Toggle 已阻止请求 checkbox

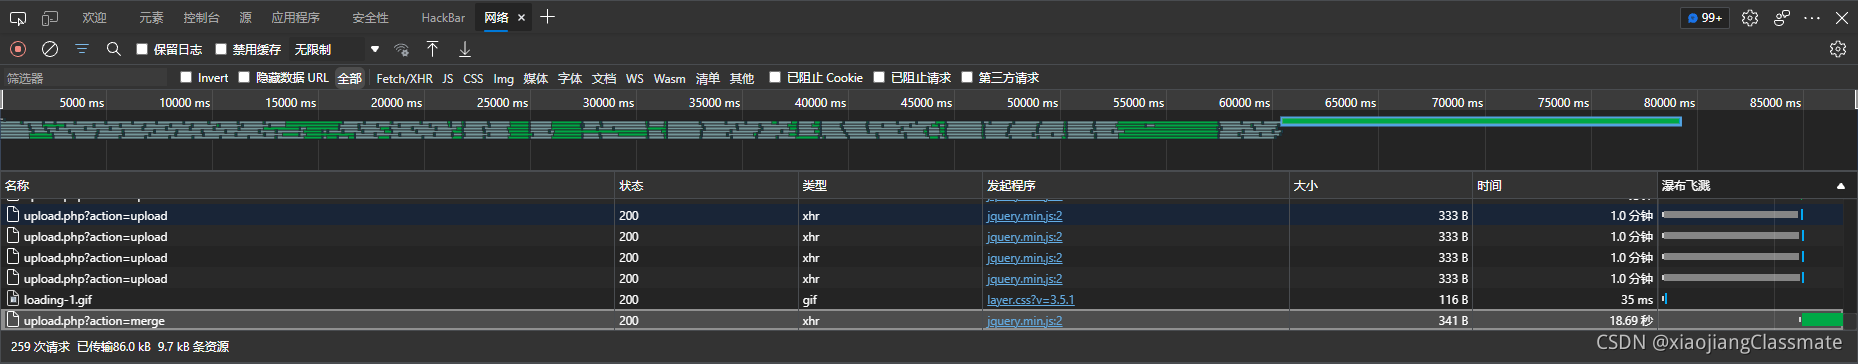pos(879,77)
